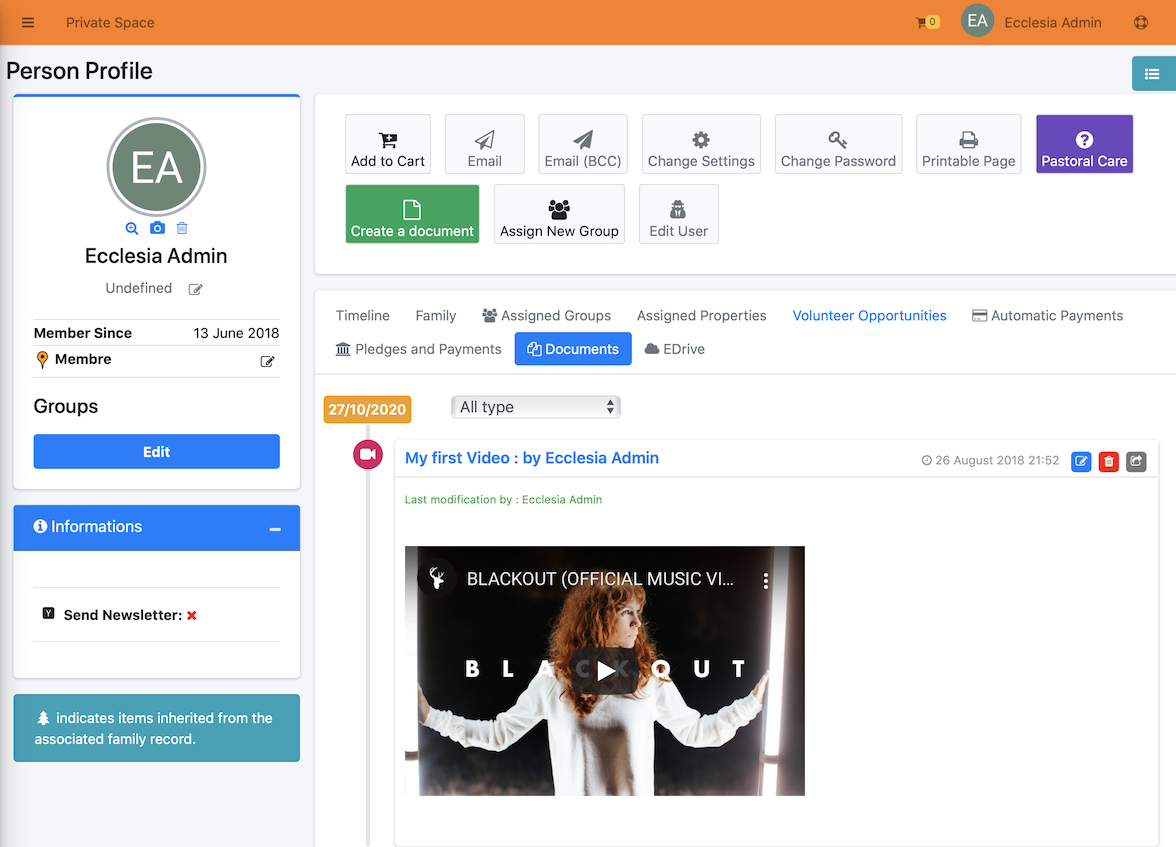Open Pastoral Care
This screenshot has width=1176, height=847.
[x=1084, y=144]
